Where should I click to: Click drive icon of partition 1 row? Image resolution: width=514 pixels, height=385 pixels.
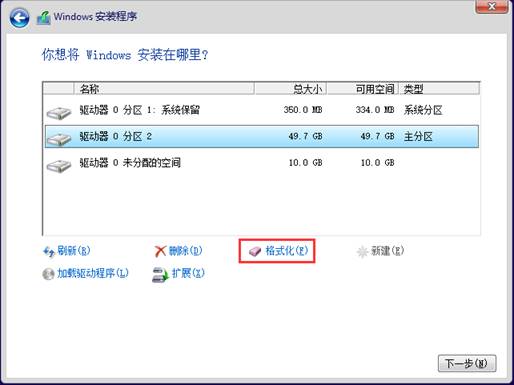click(59, 113)
